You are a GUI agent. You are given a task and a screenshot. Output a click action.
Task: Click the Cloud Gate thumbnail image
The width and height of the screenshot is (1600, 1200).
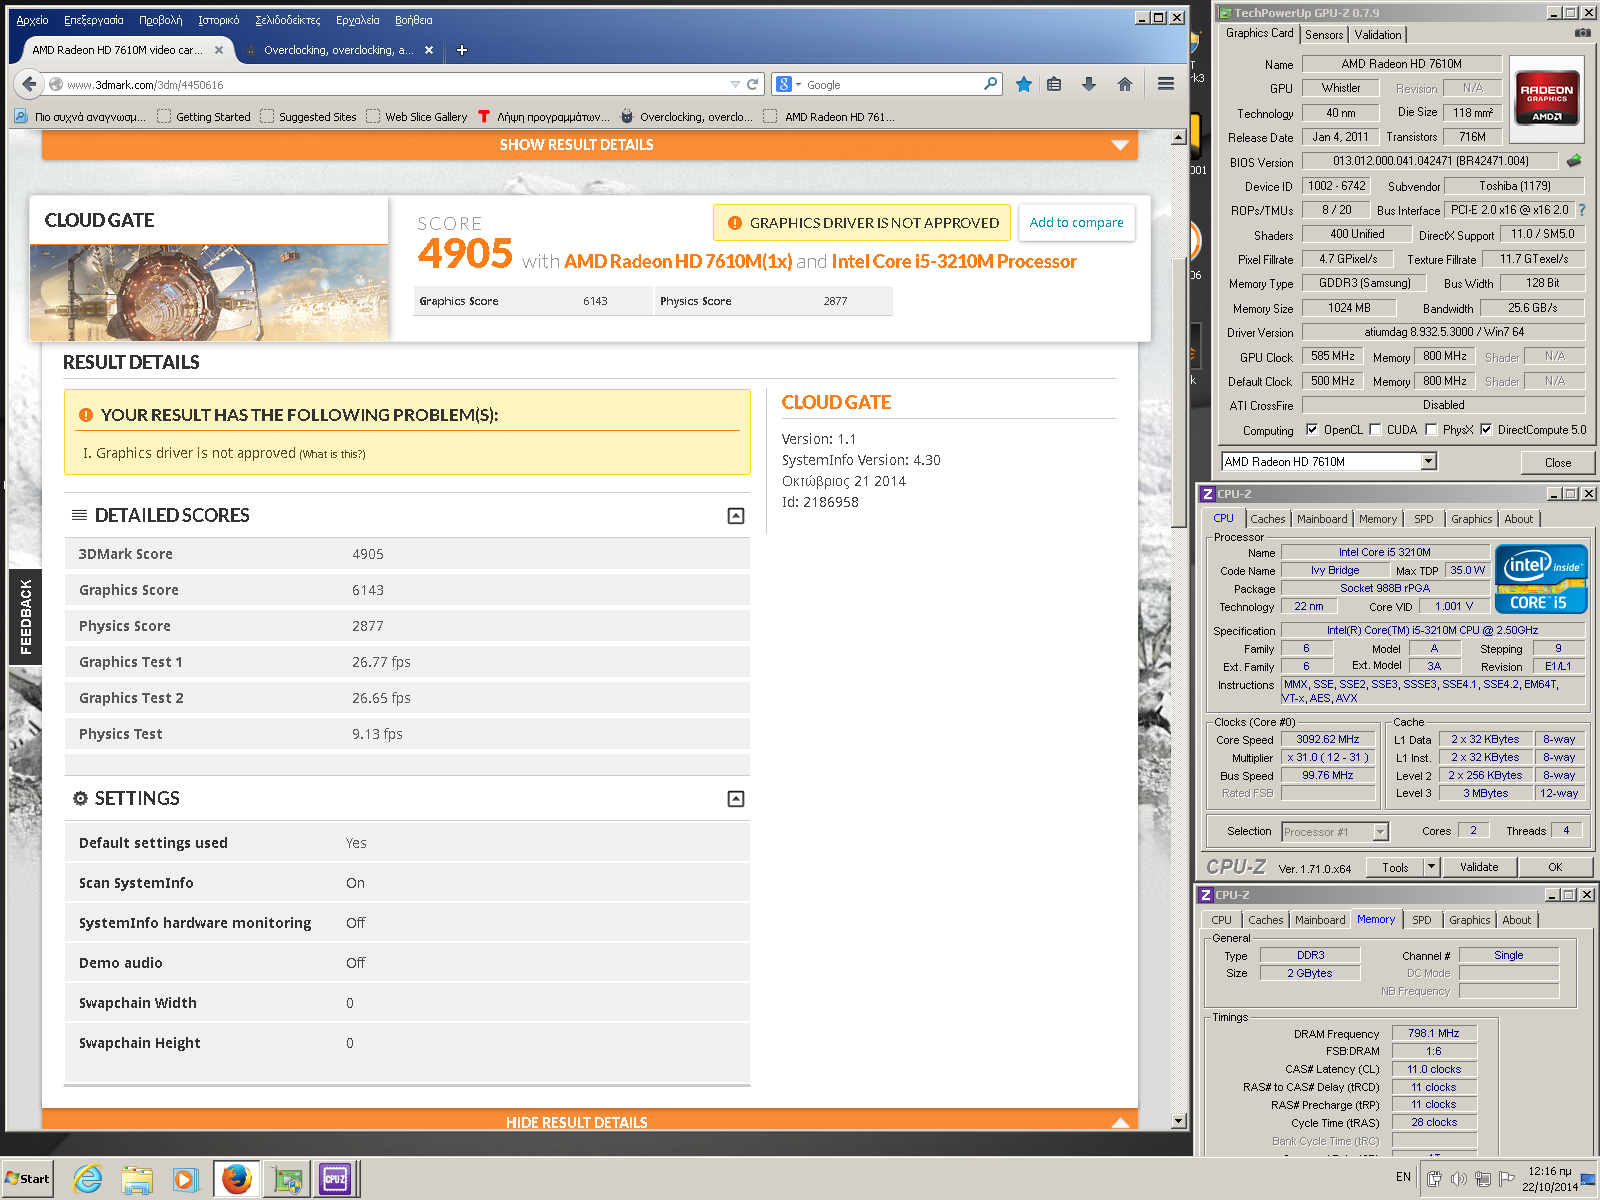click(209, 293)
